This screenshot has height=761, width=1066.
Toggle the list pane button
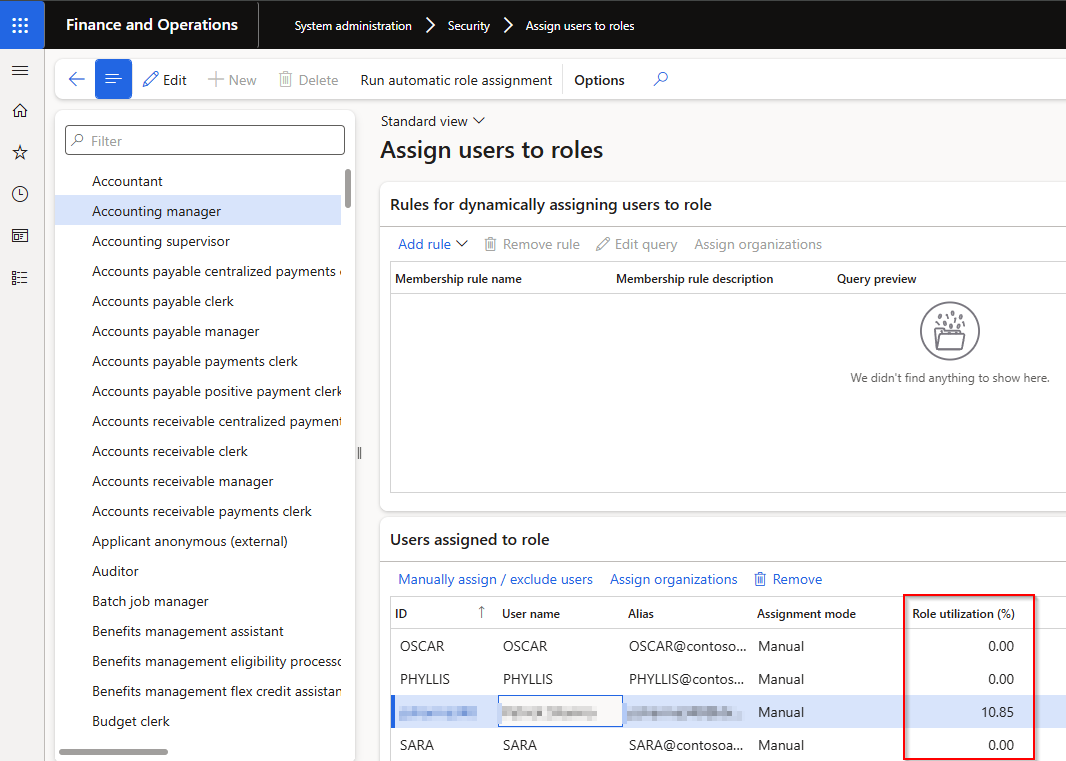coord(113,80)
